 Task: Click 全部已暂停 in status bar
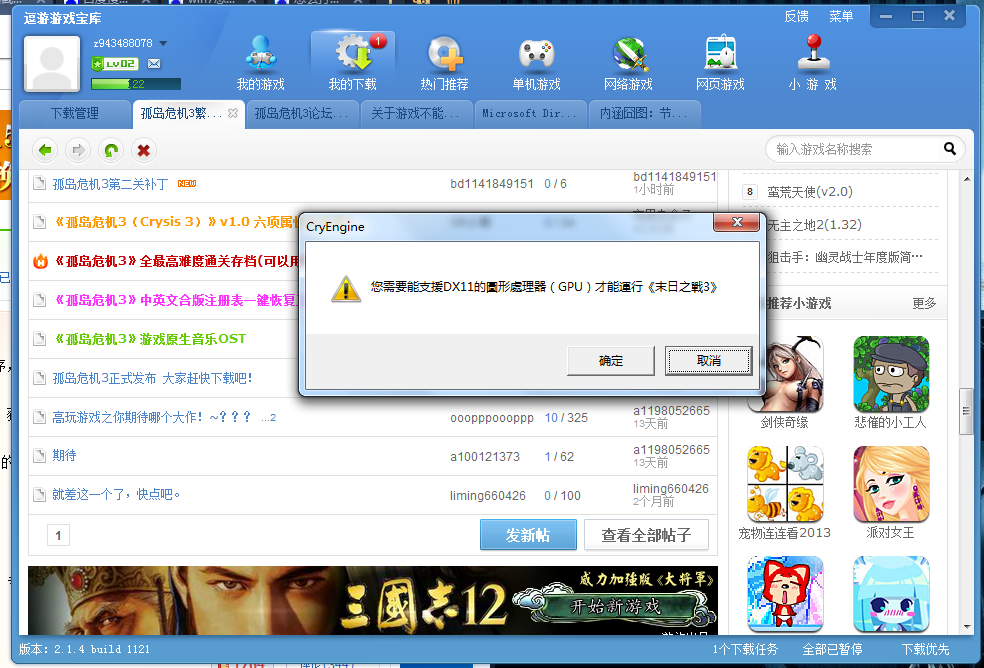coord(832,649)
